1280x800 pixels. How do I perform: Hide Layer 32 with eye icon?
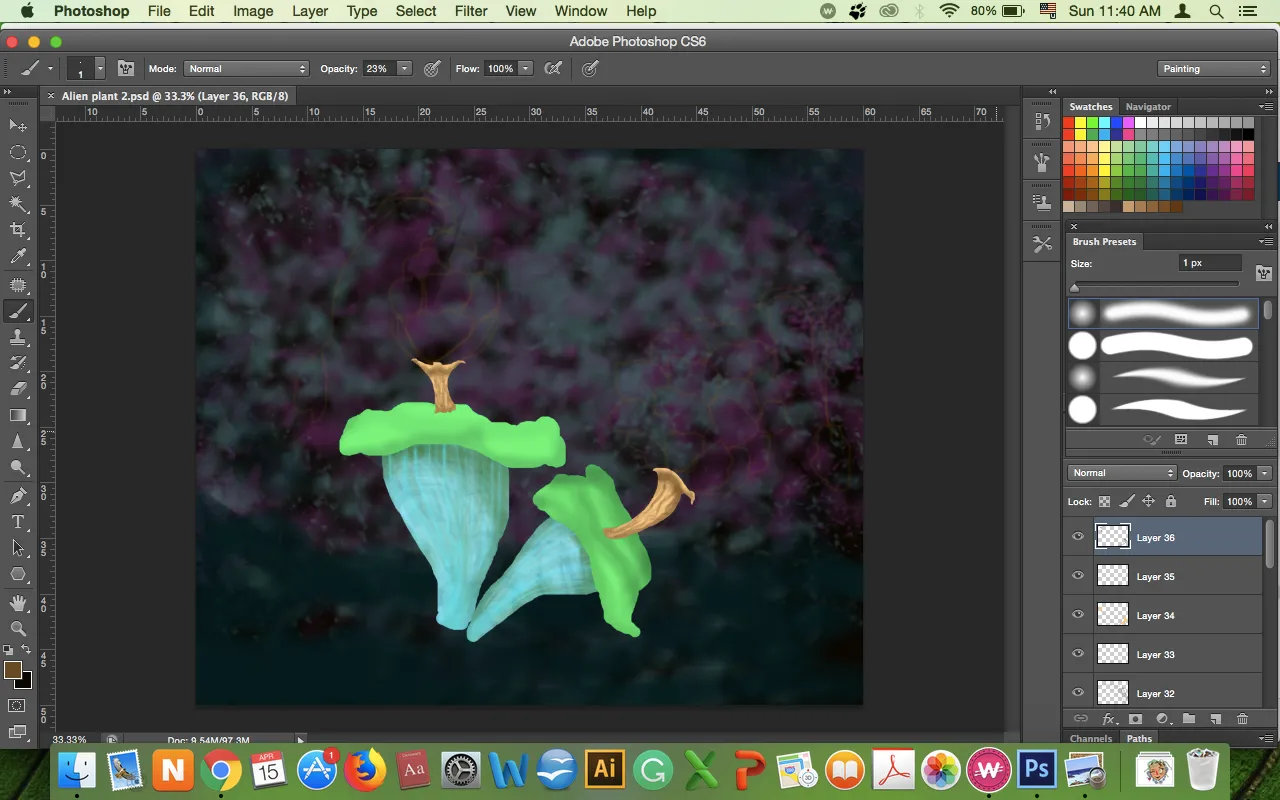click(1078, 693)
